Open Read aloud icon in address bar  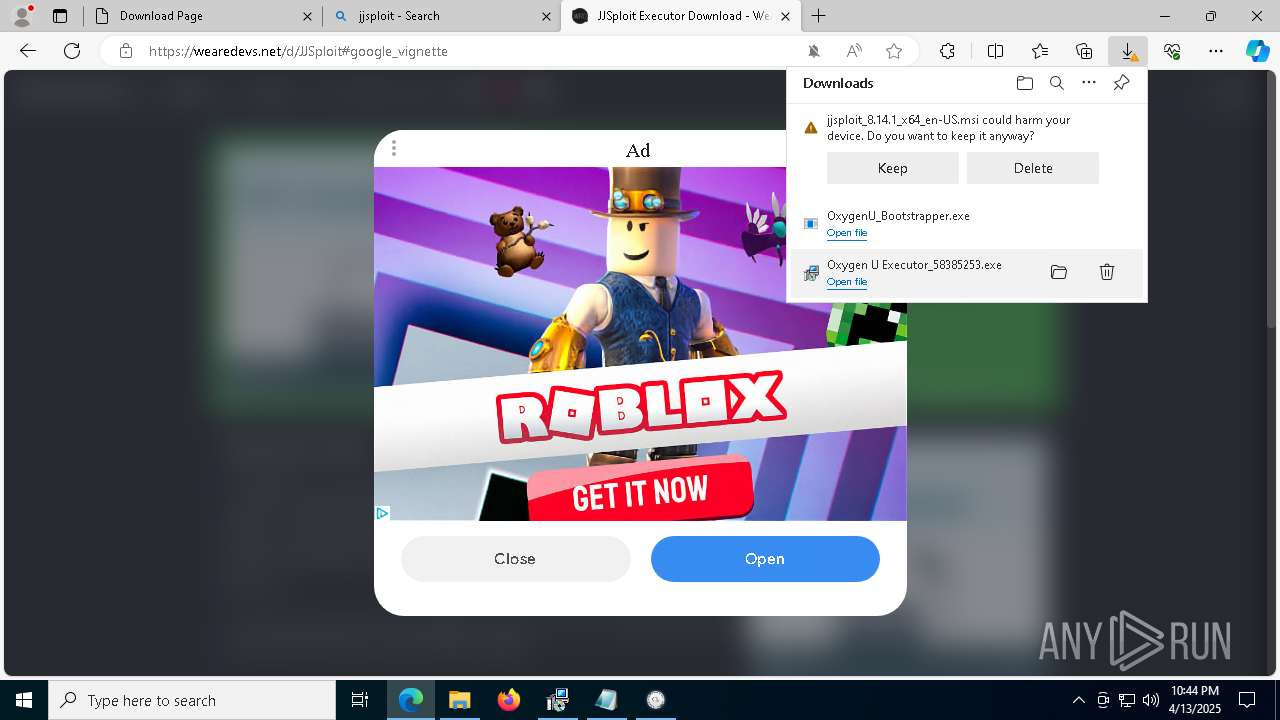tap(854, 51)
